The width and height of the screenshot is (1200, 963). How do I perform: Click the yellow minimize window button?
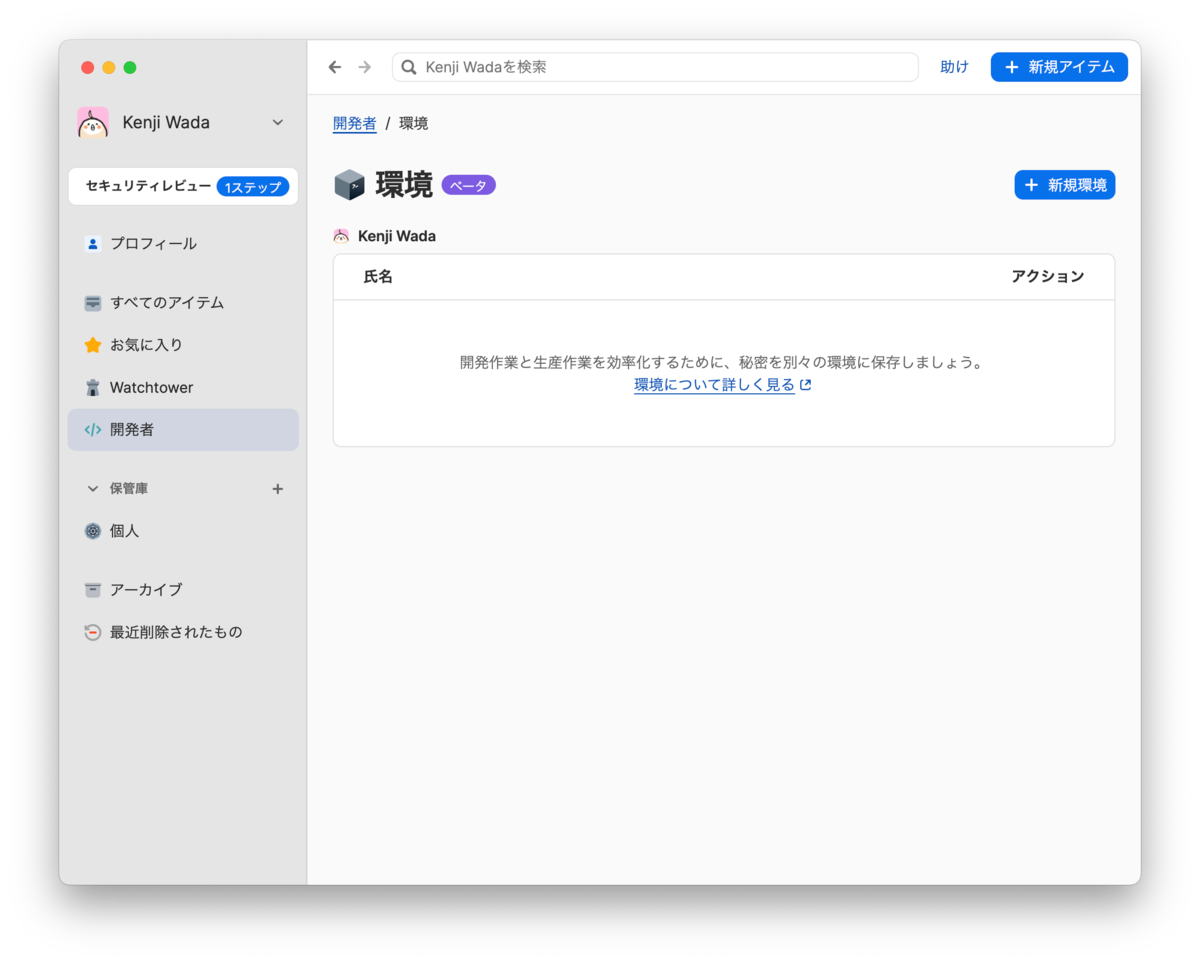[x=109, y=67]
